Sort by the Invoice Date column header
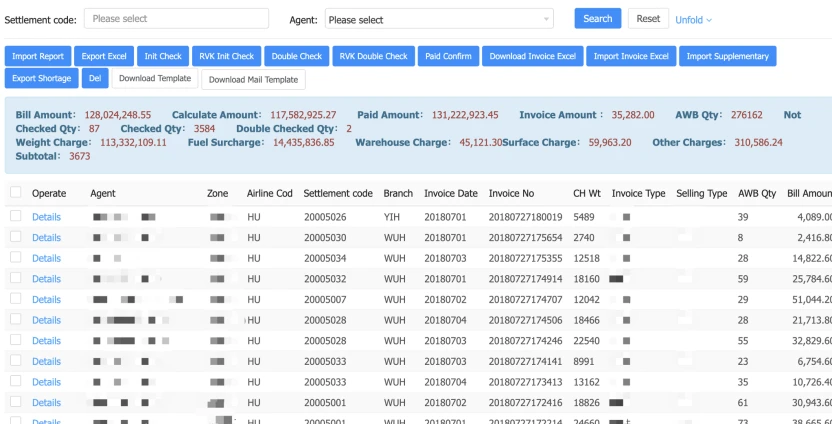 [449, 193]
